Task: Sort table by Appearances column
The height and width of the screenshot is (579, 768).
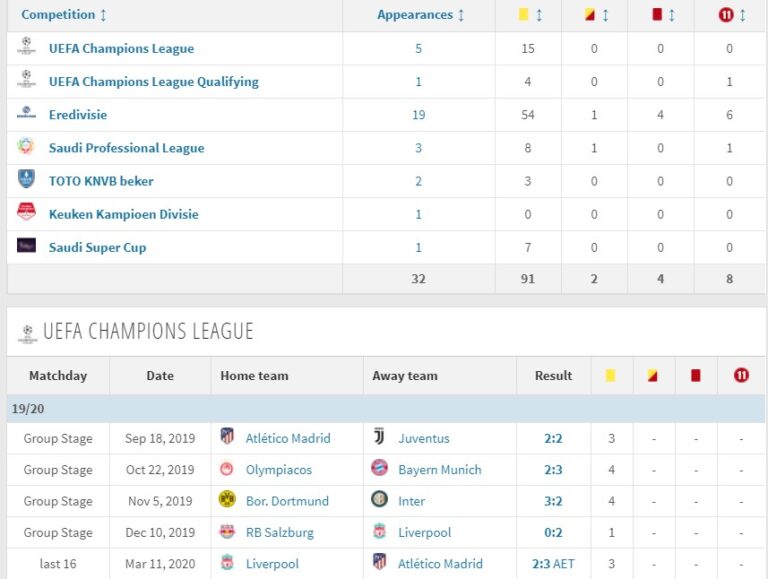Action: click(x=420, y=15)
